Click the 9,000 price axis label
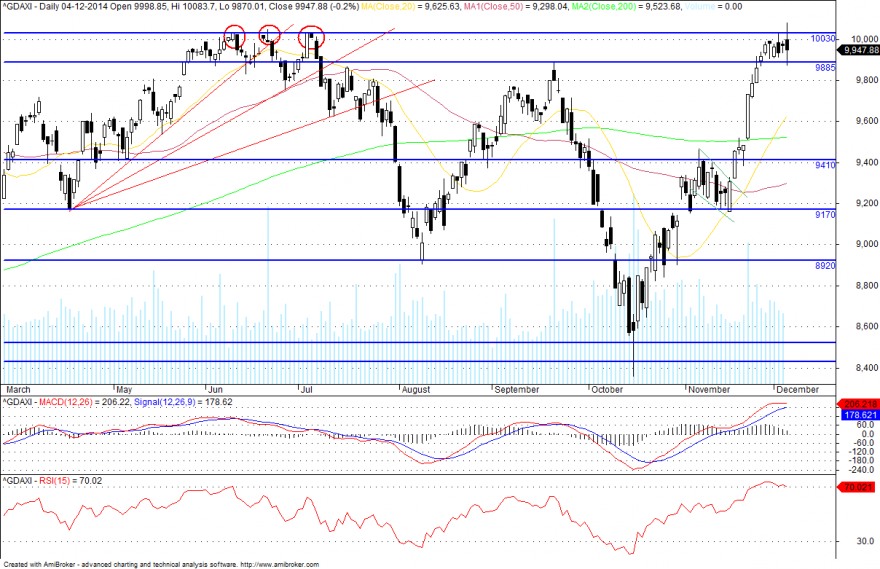The width and height of the screenshot is (880, 569). 867,244
